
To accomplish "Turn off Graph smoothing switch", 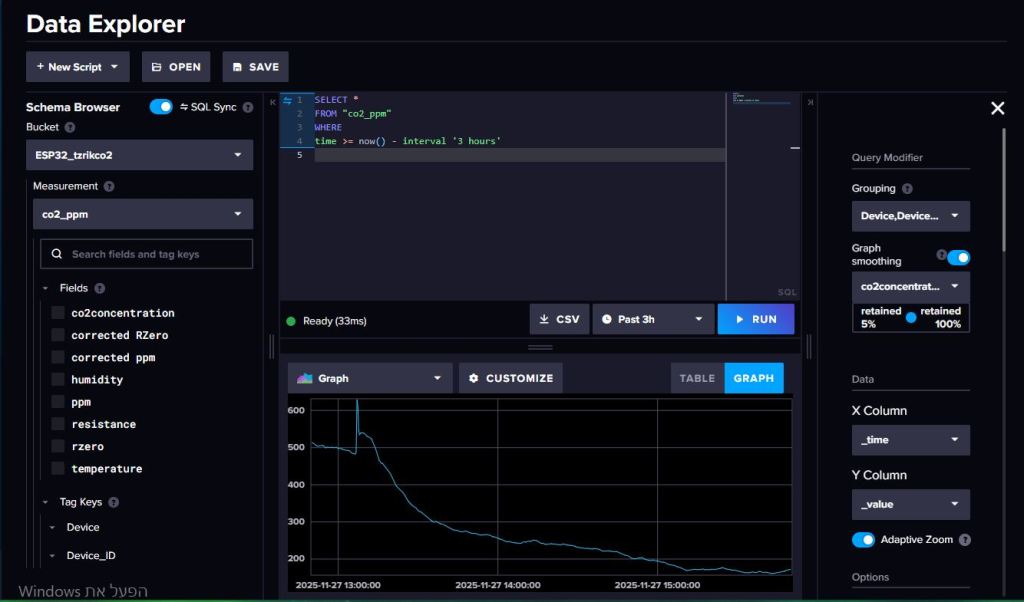I will [958, 257].
